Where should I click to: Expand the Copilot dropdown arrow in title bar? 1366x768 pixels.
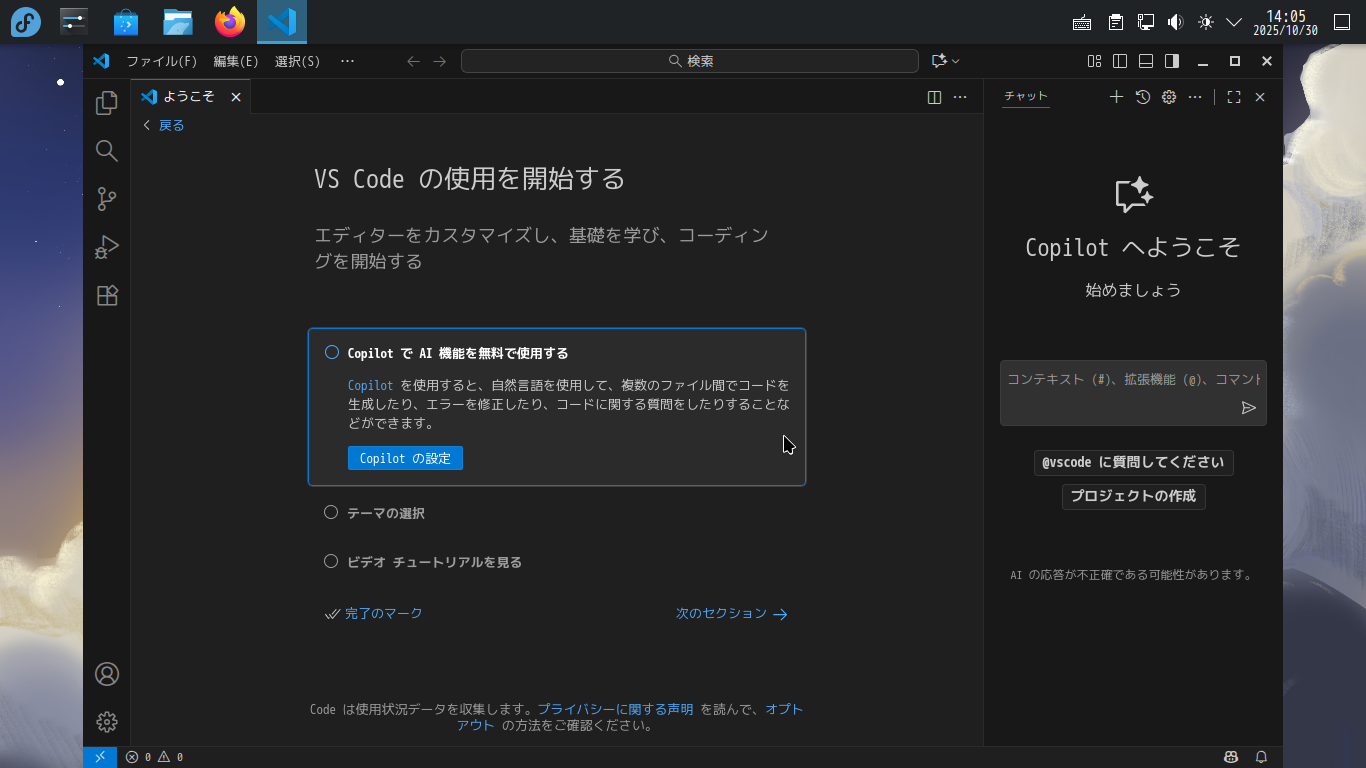955,61
